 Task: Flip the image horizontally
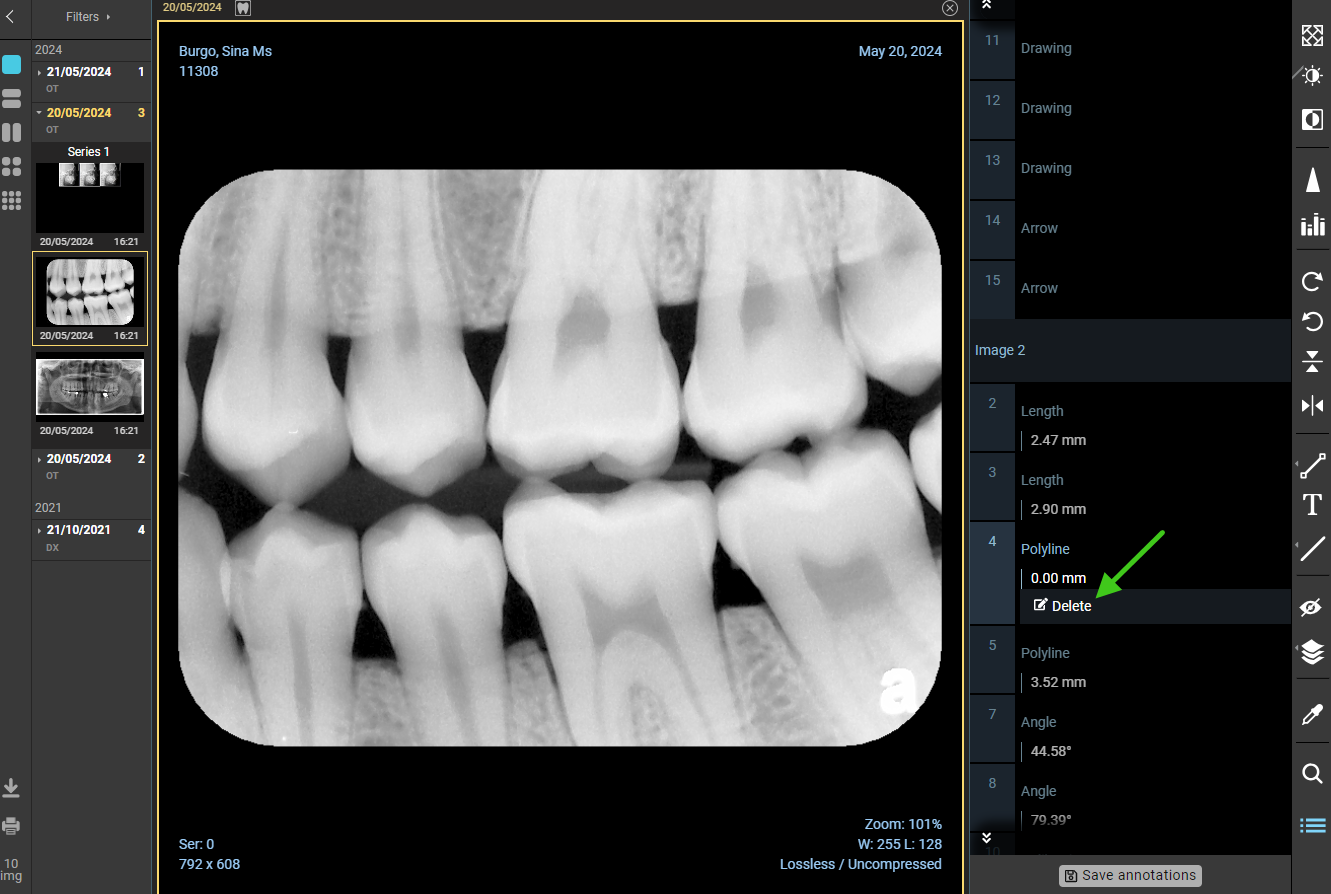[x=1312, y=405]
